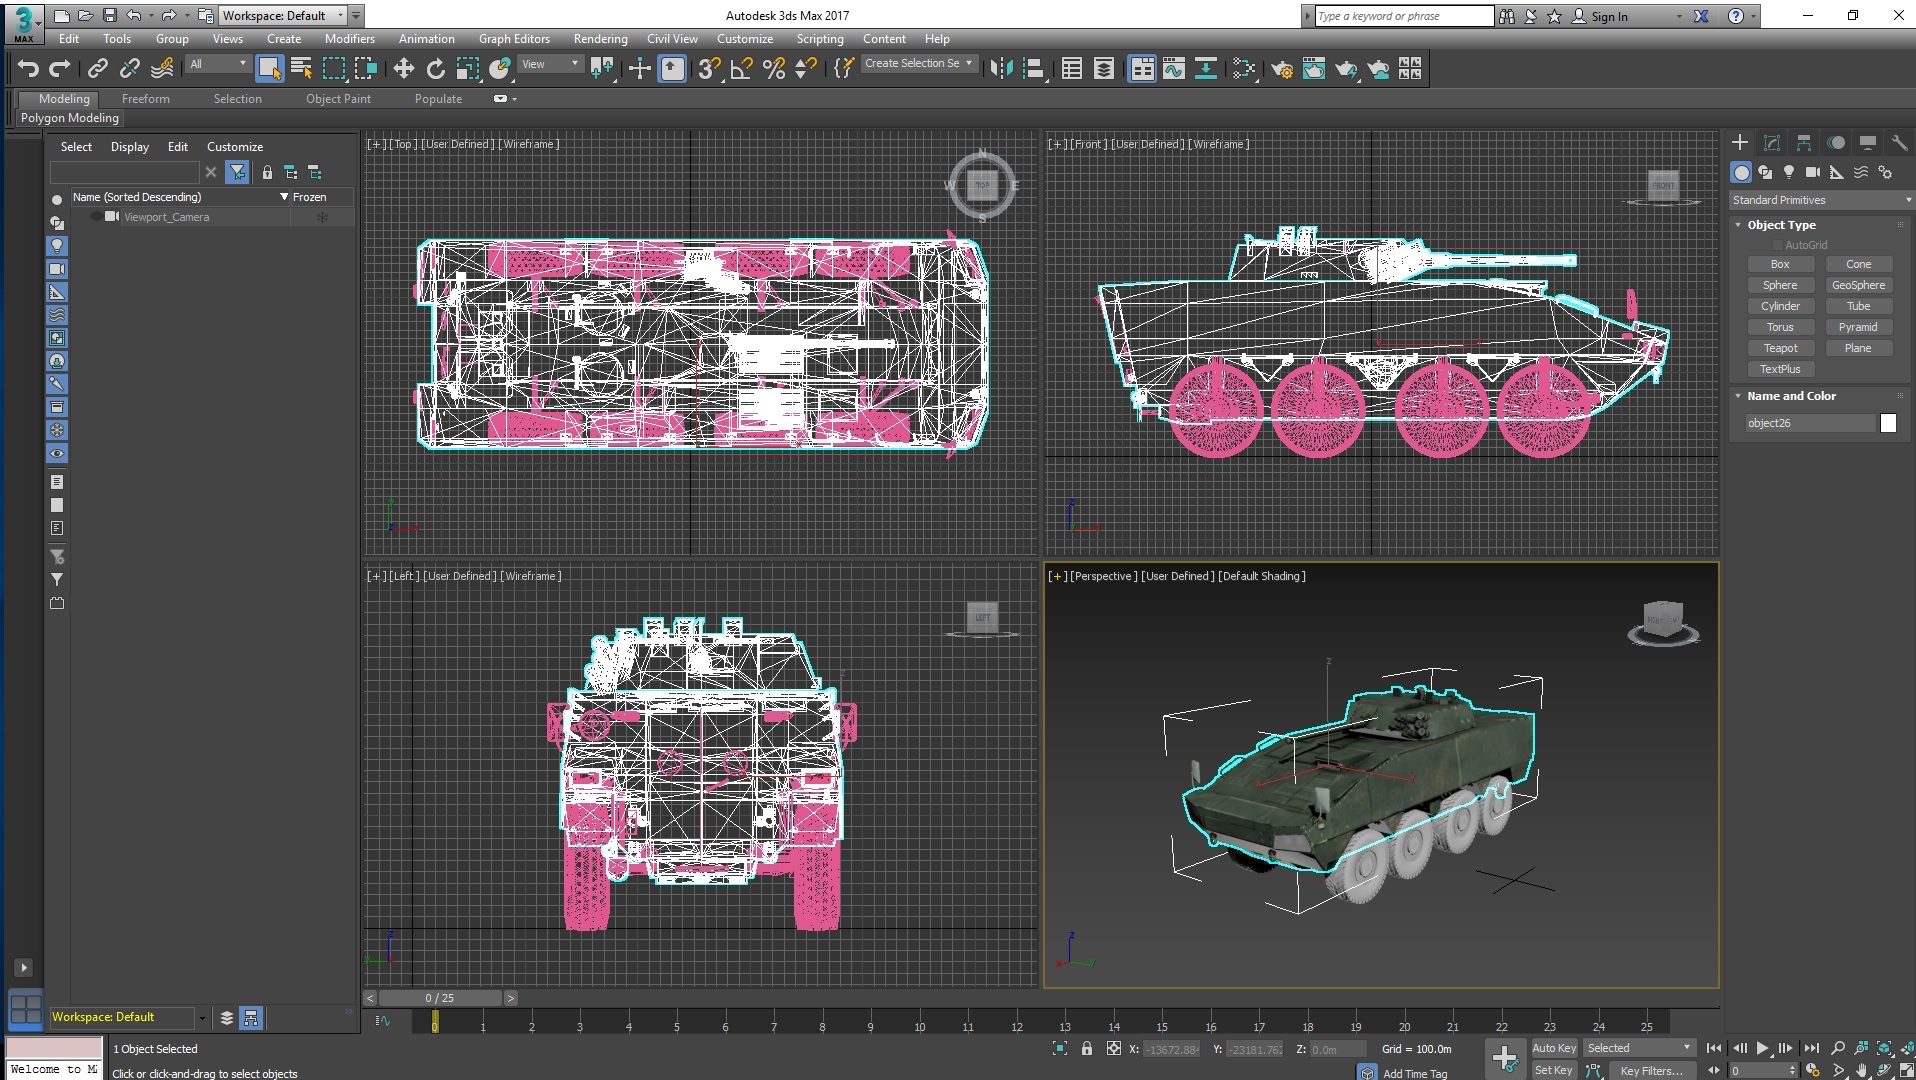Click the GeoSphere primitive button
Screen dimensions: 1916x1080
pos(1858,285)
